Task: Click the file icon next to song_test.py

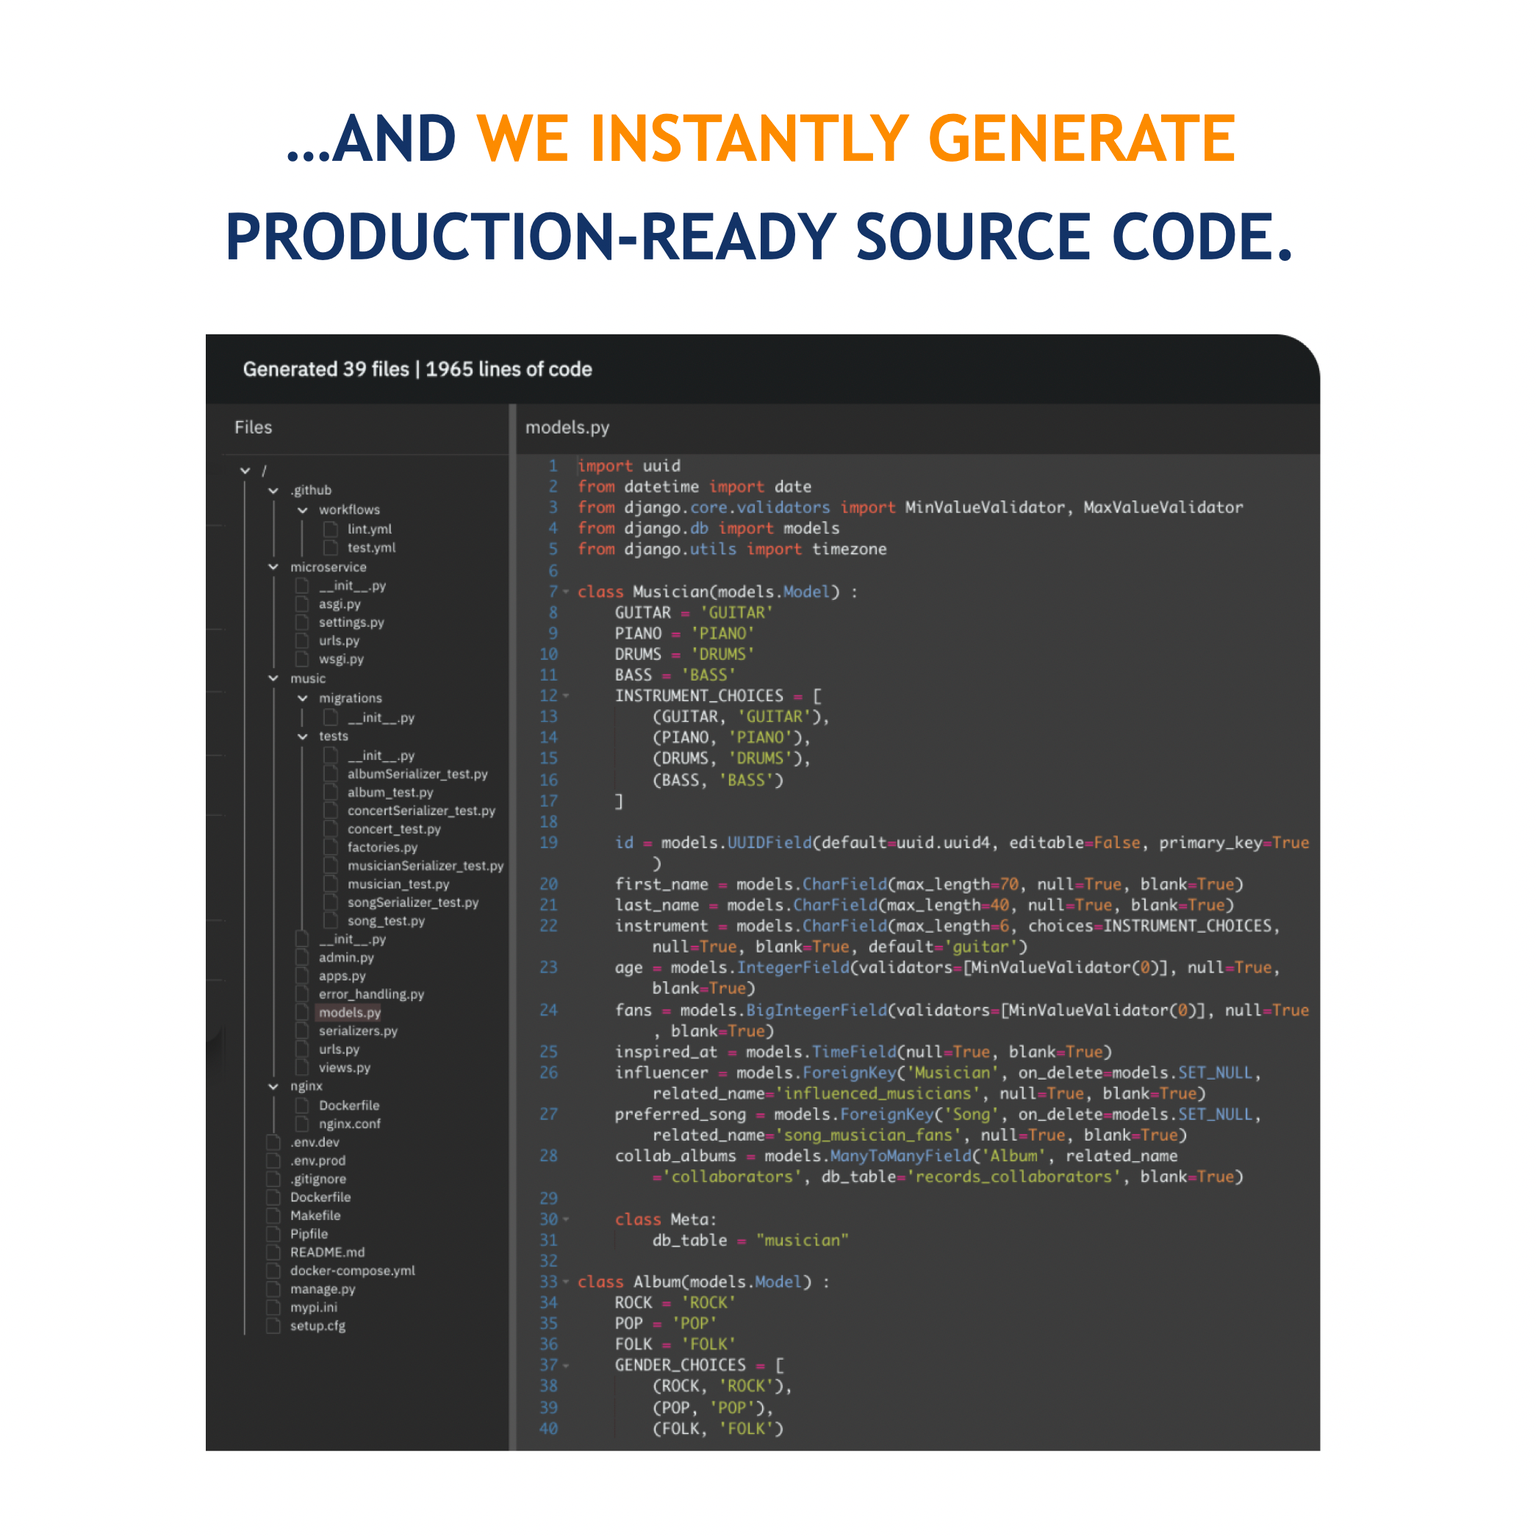Action: (x=330, y=921)
